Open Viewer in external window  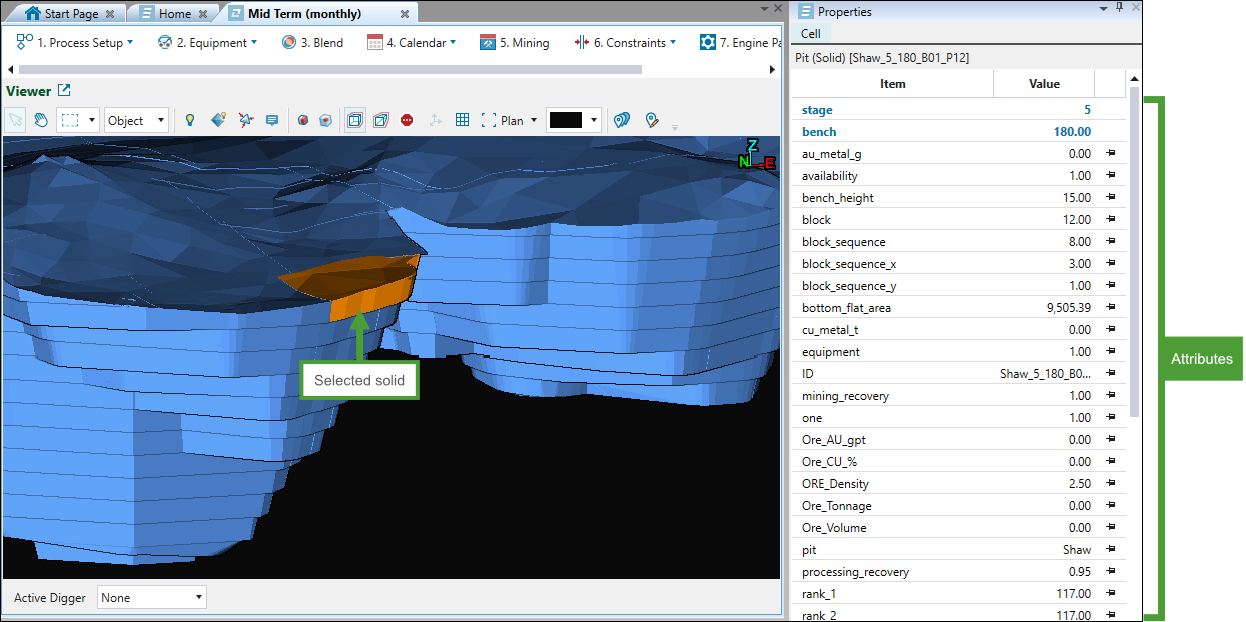click(x=64, y=91)
